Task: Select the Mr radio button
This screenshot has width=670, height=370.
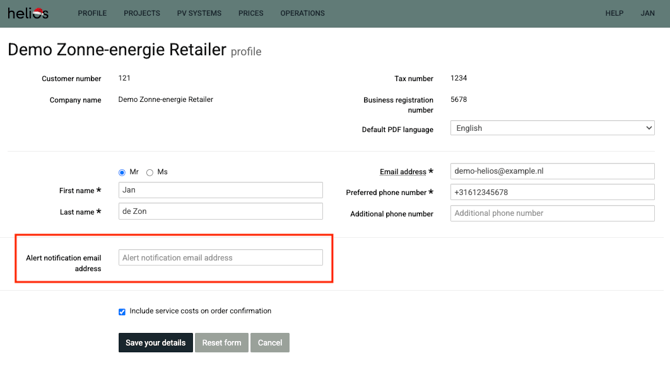Action: [122, 173]
